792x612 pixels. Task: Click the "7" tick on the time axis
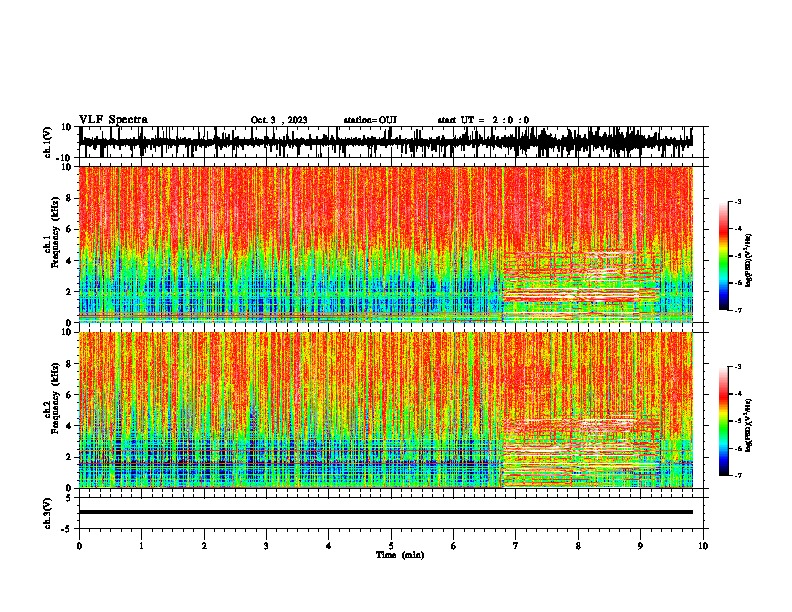(x=516, y=546)
